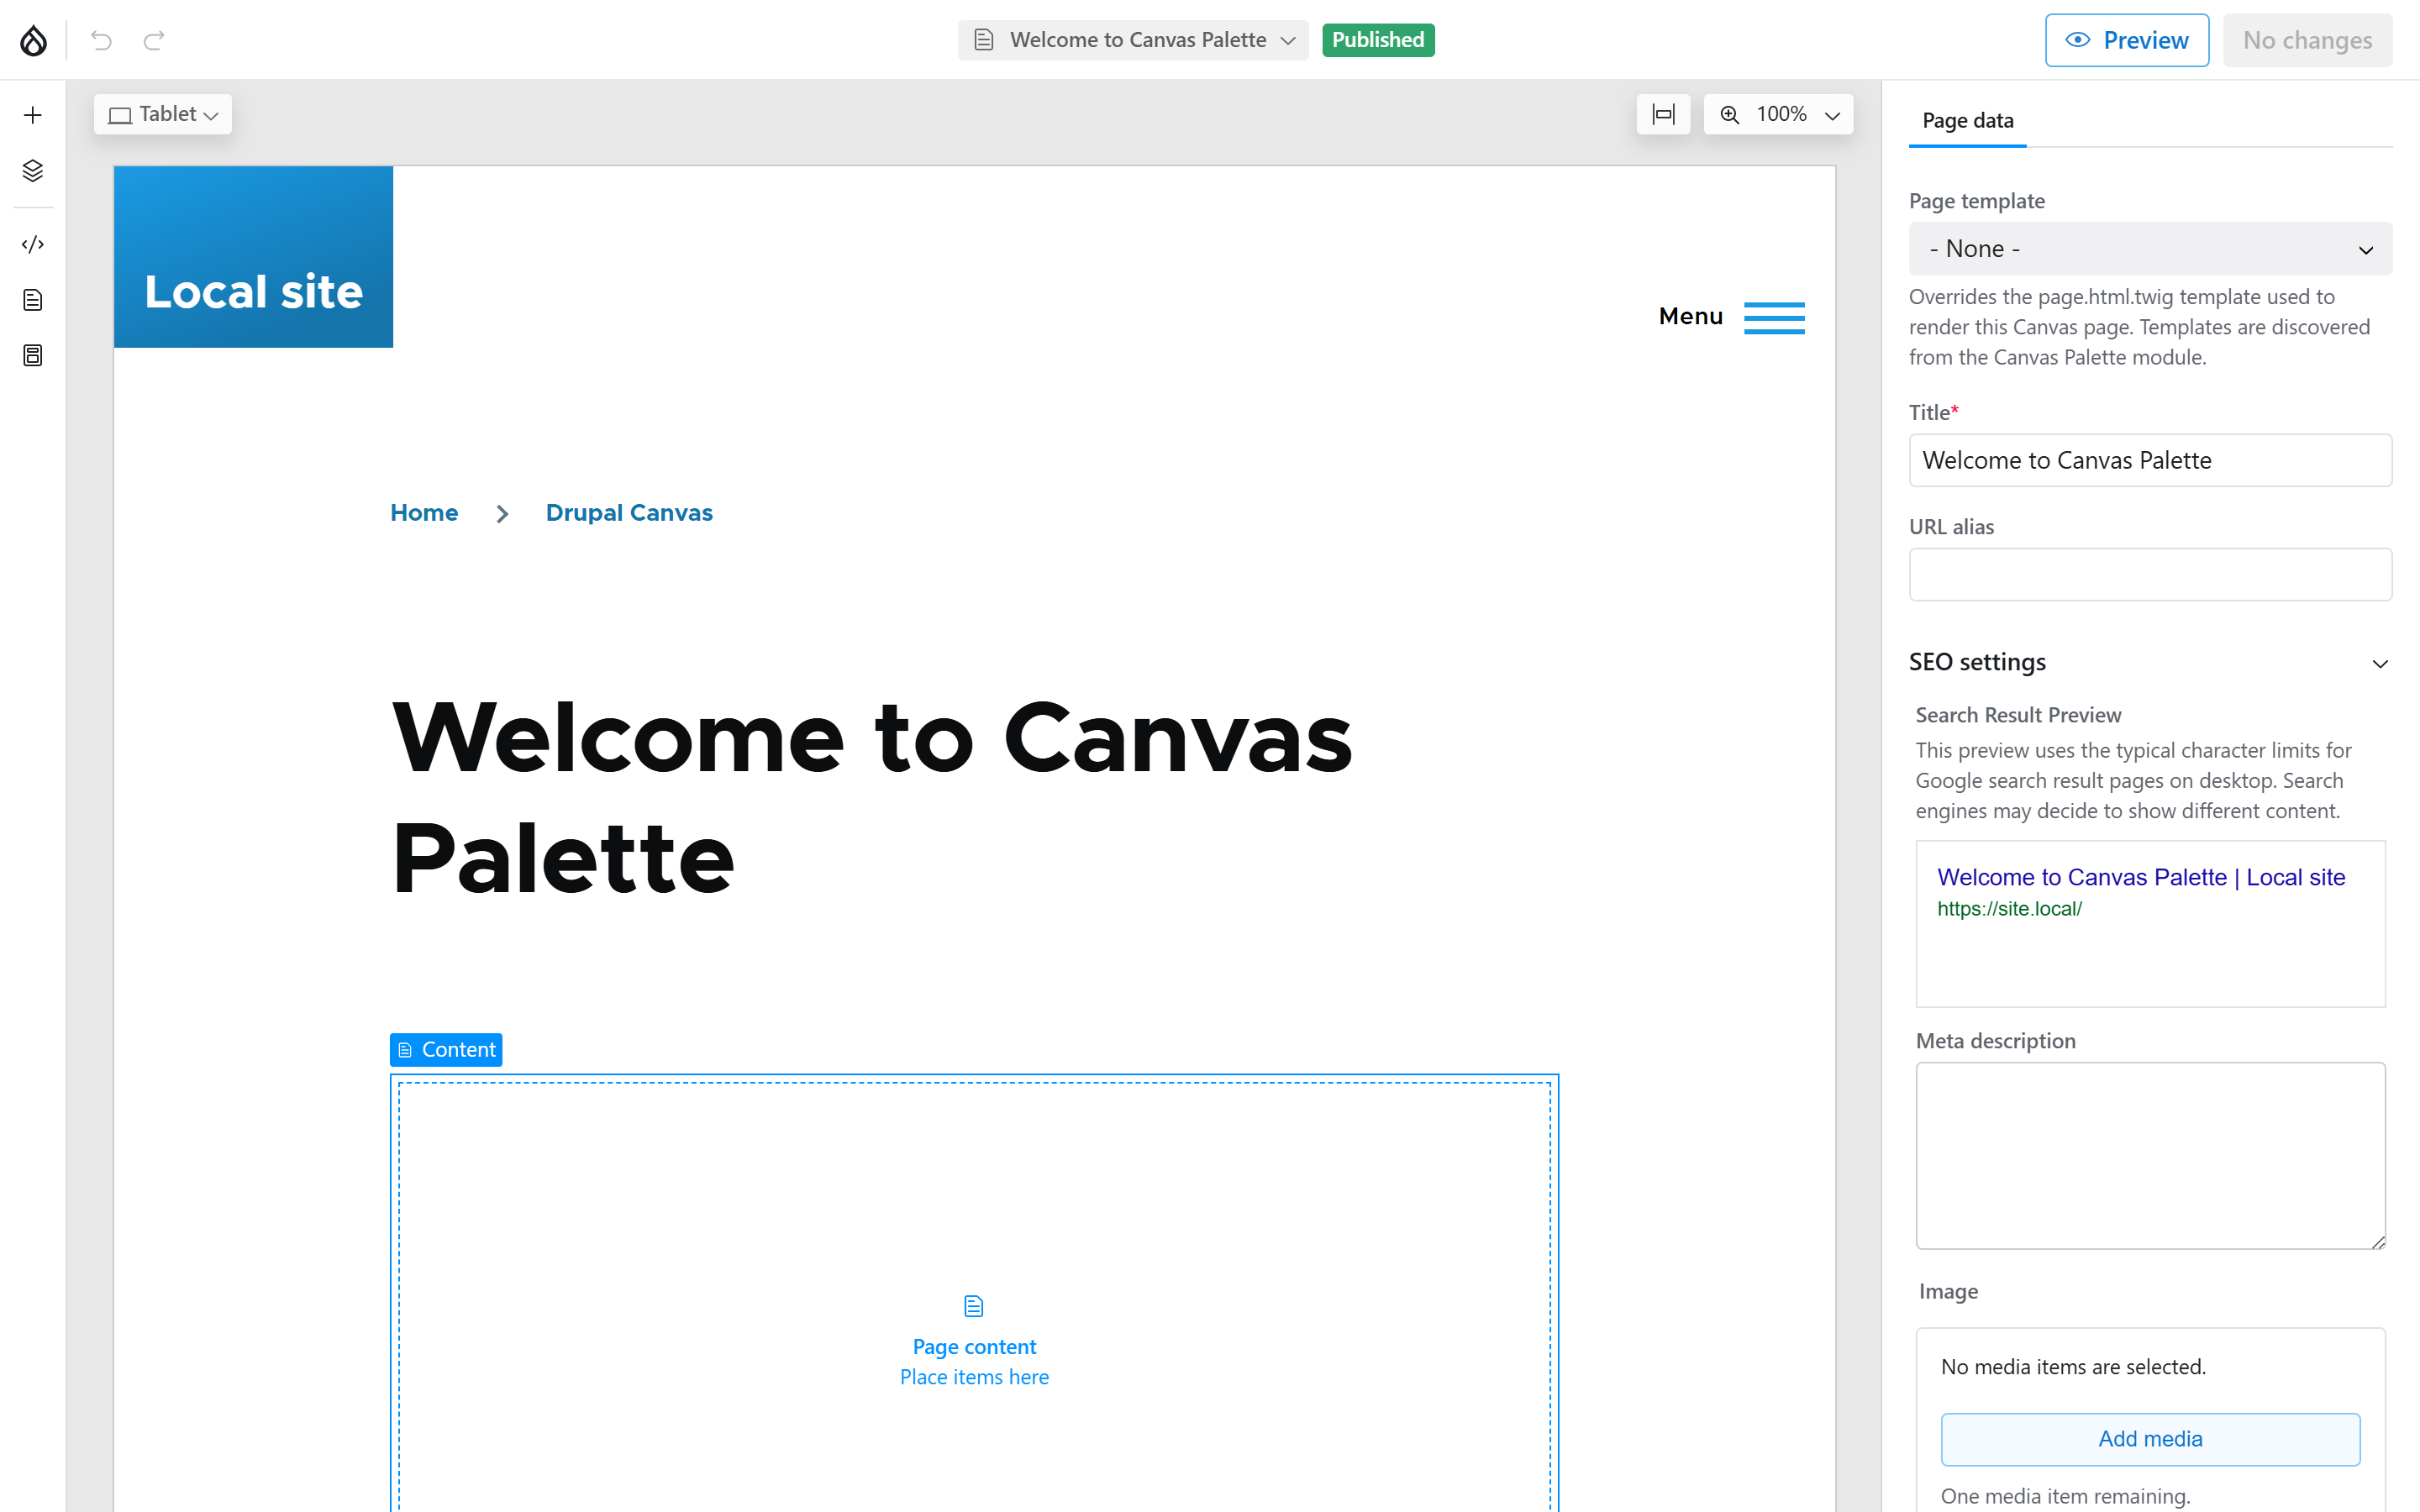
Task: Click the 'Place items here' text
Action: (974, 1378)
